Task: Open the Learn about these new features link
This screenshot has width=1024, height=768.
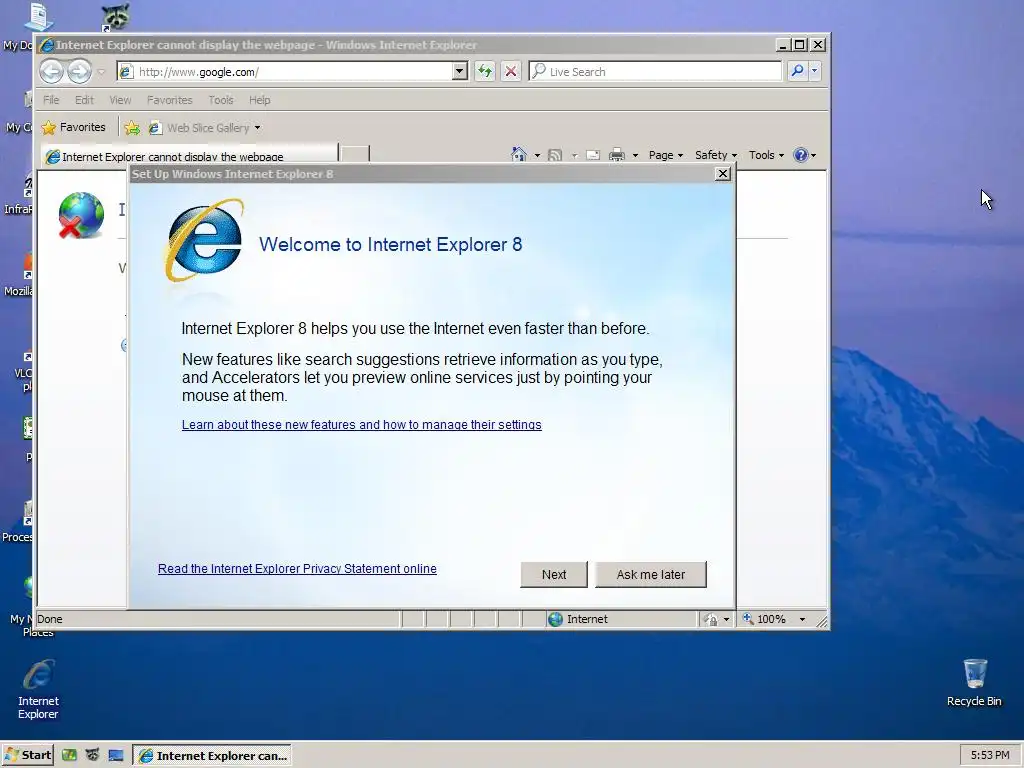Action: tap(362, 424)
